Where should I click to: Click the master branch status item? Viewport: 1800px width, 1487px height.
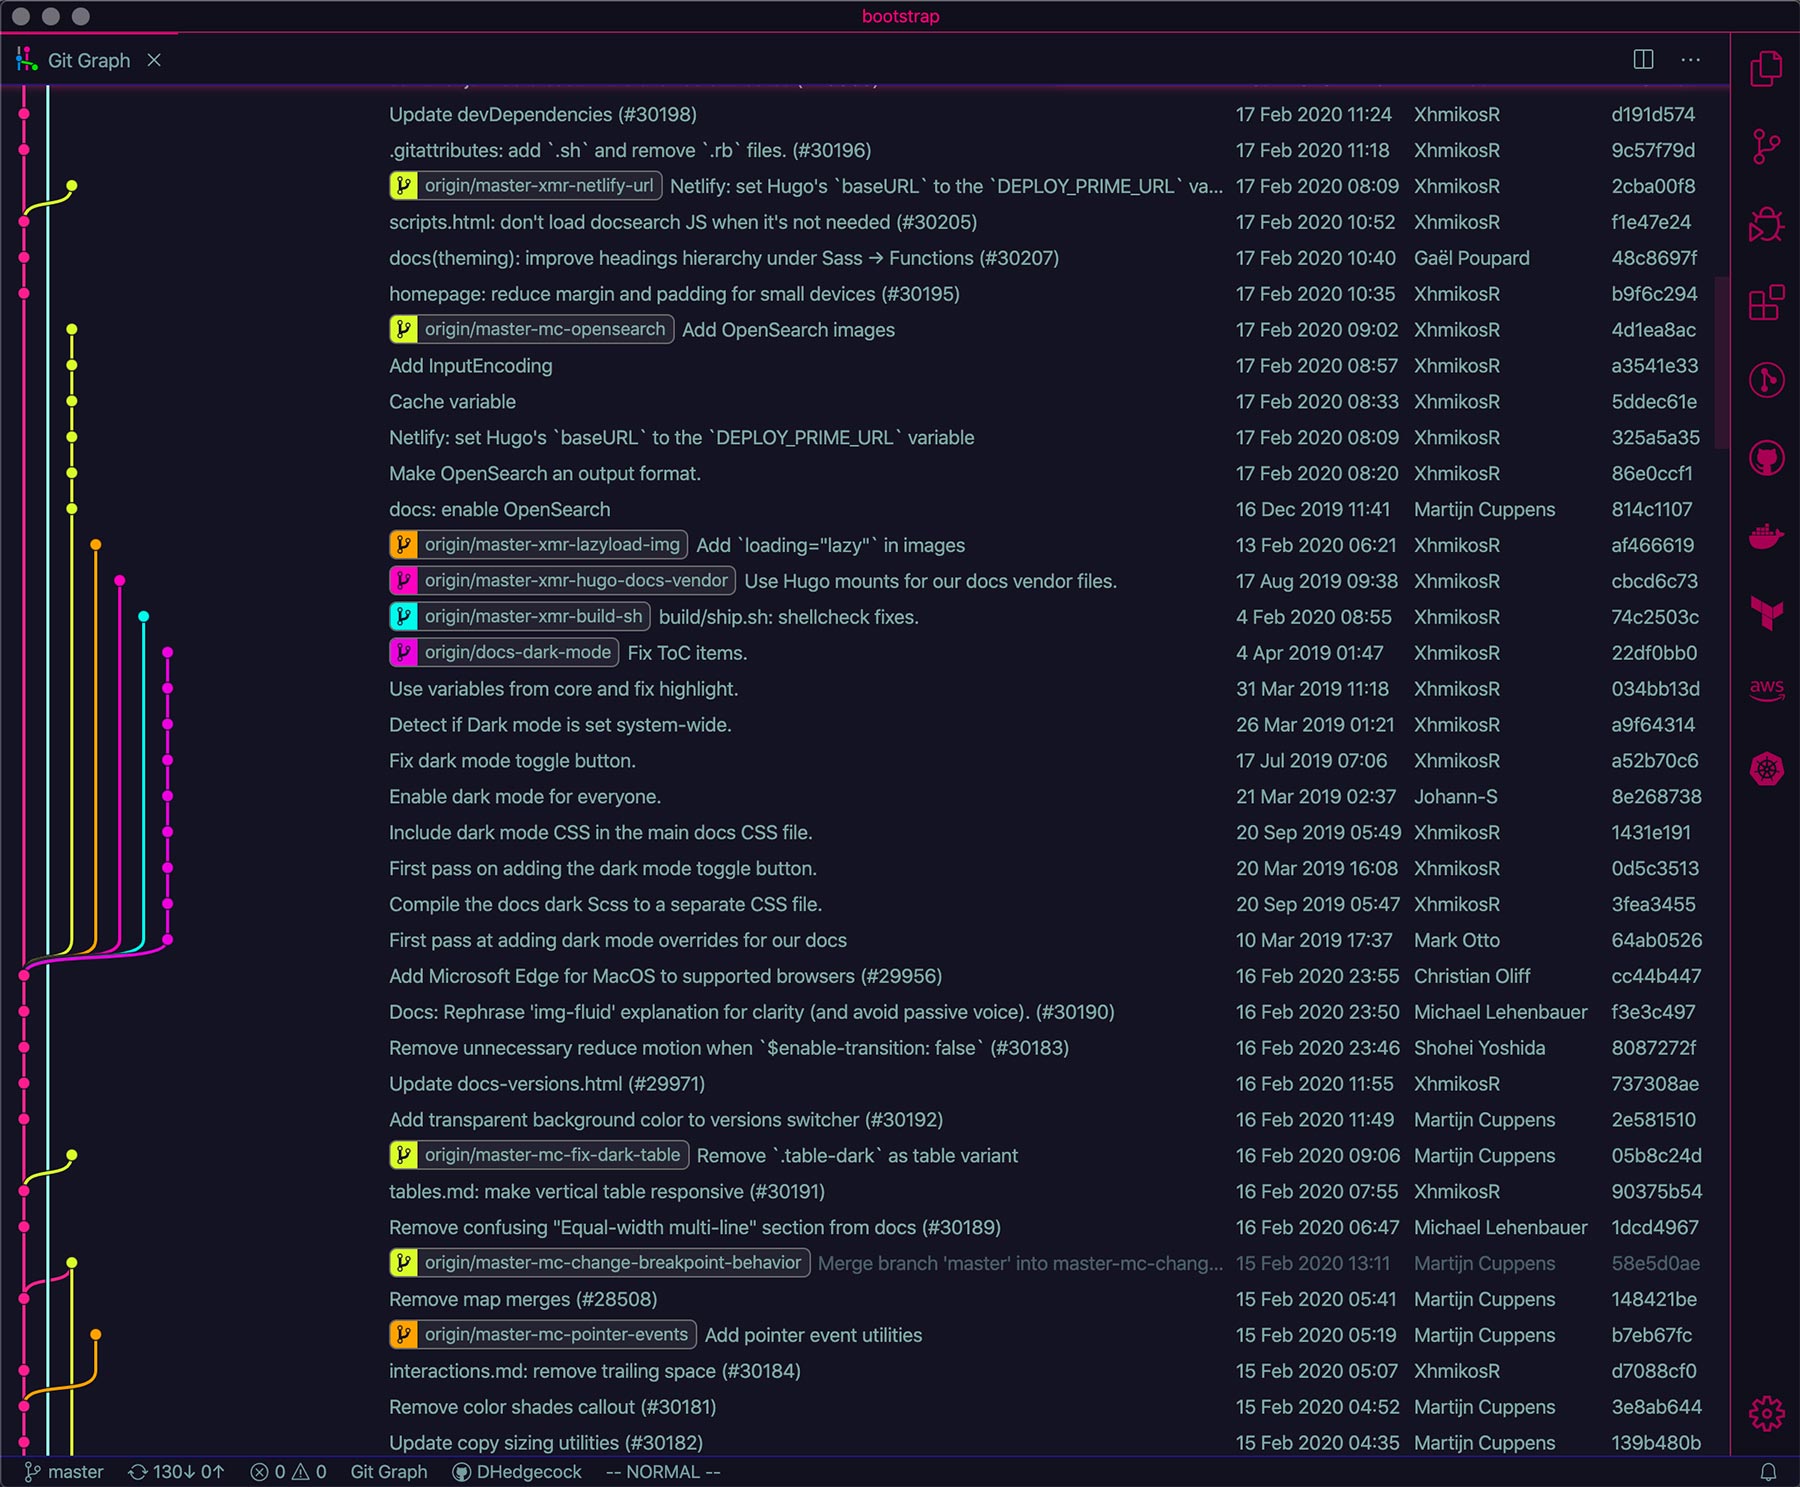pos(64,1472)
